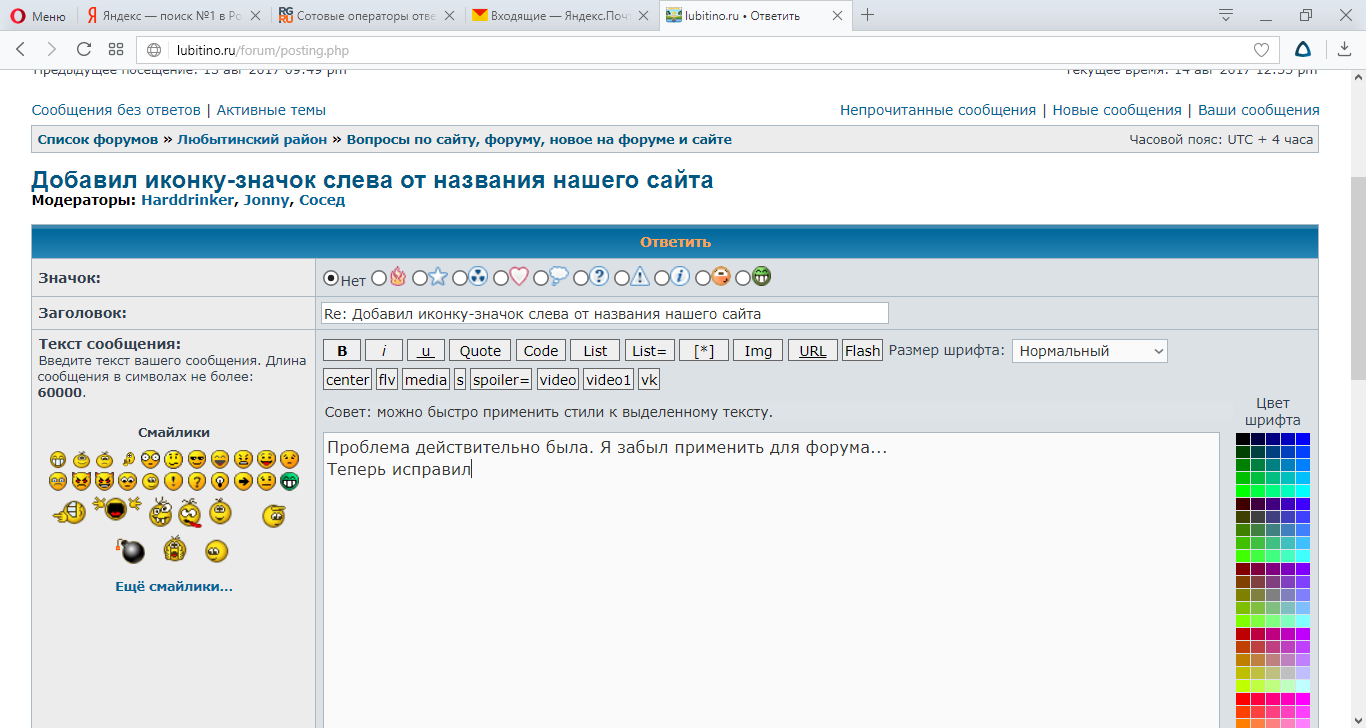Viewport: 1366px width, 728px height.
Task: Insert the yellow exclamation mark smiley
Action: (173, 481)
